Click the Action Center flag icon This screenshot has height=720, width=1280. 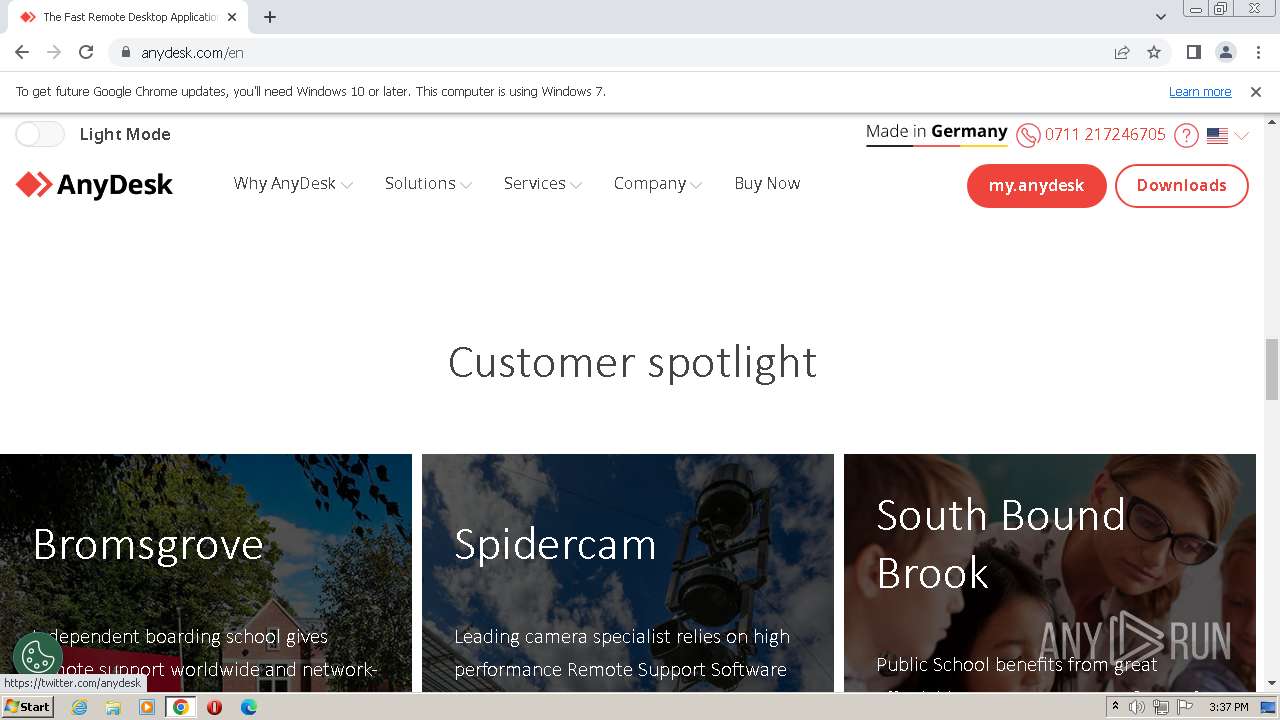point(1185,707)
